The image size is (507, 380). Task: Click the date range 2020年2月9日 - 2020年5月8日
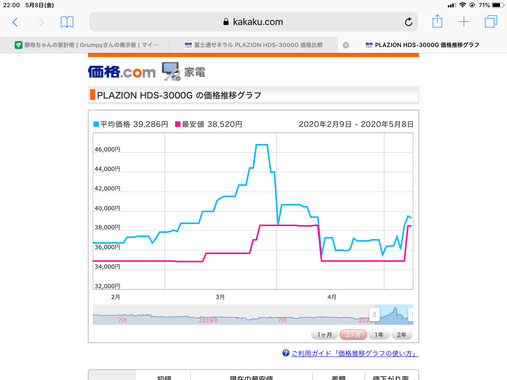tap(356, 124)
